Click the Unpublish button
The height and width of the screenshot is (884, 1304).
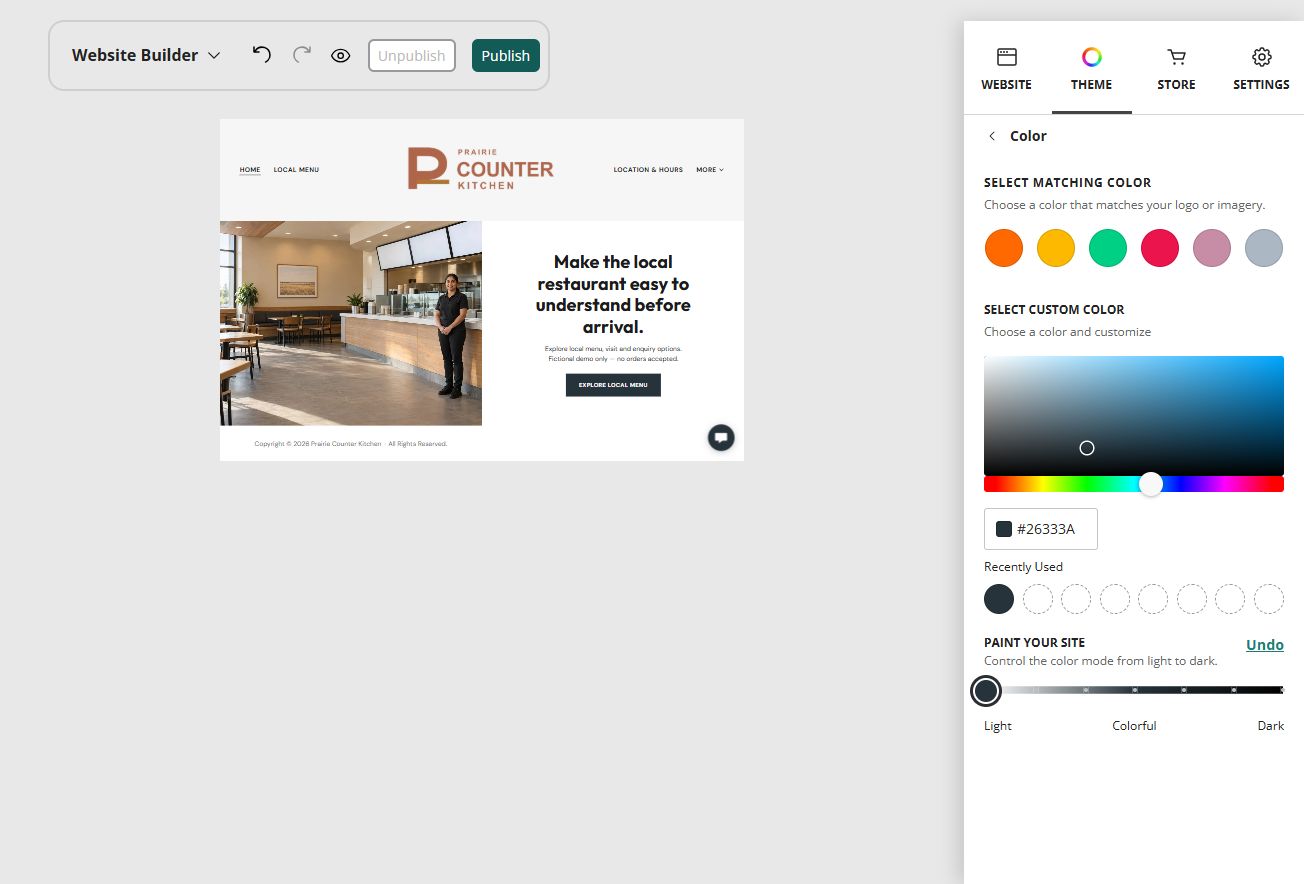coord(412,56)
